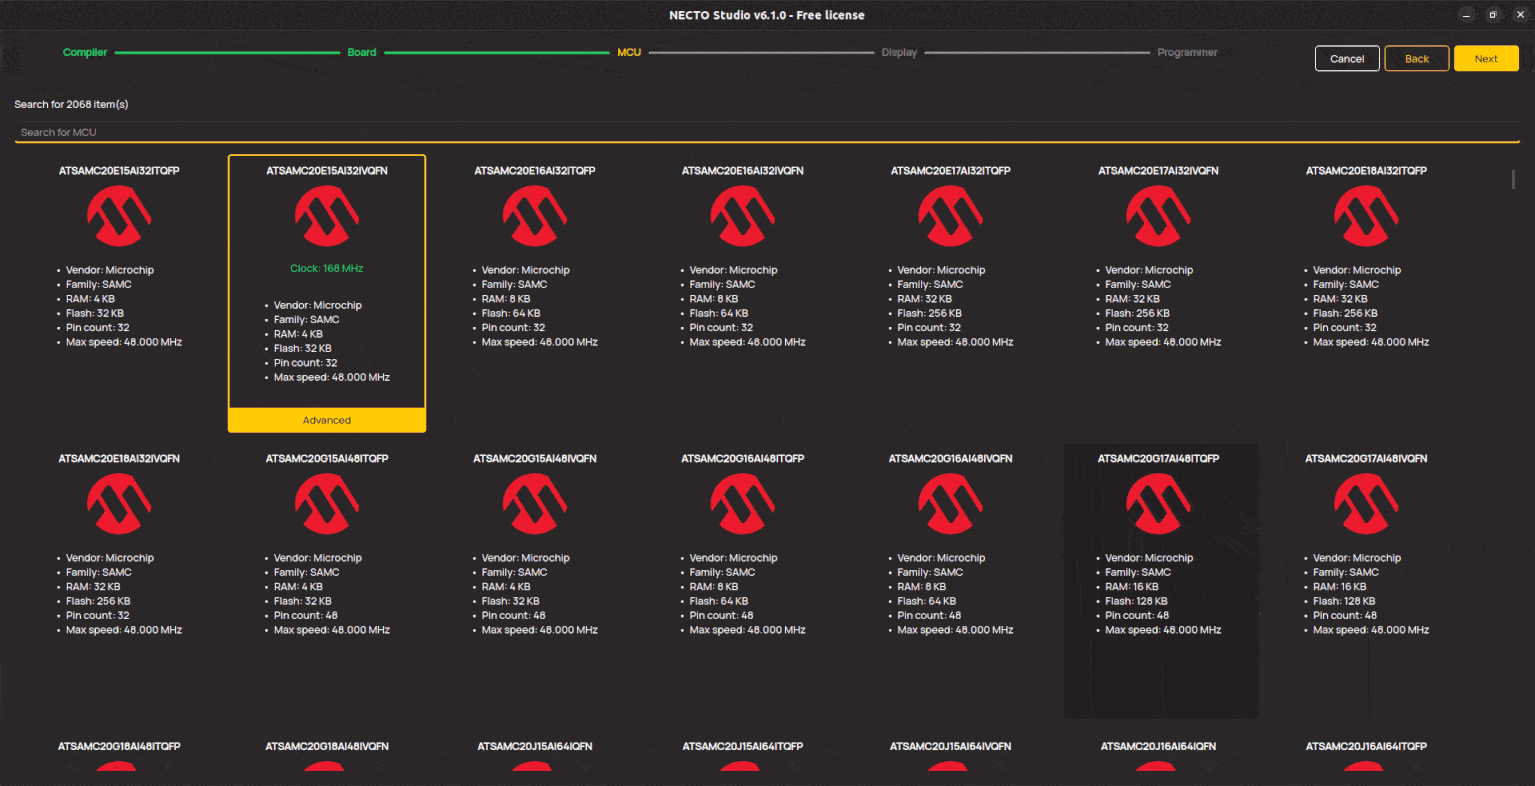Select Microchip logo under ATSAMC20E16AI32IVQFN
The width and height of the screenshot is (1535, 786).
coord(743,216)
